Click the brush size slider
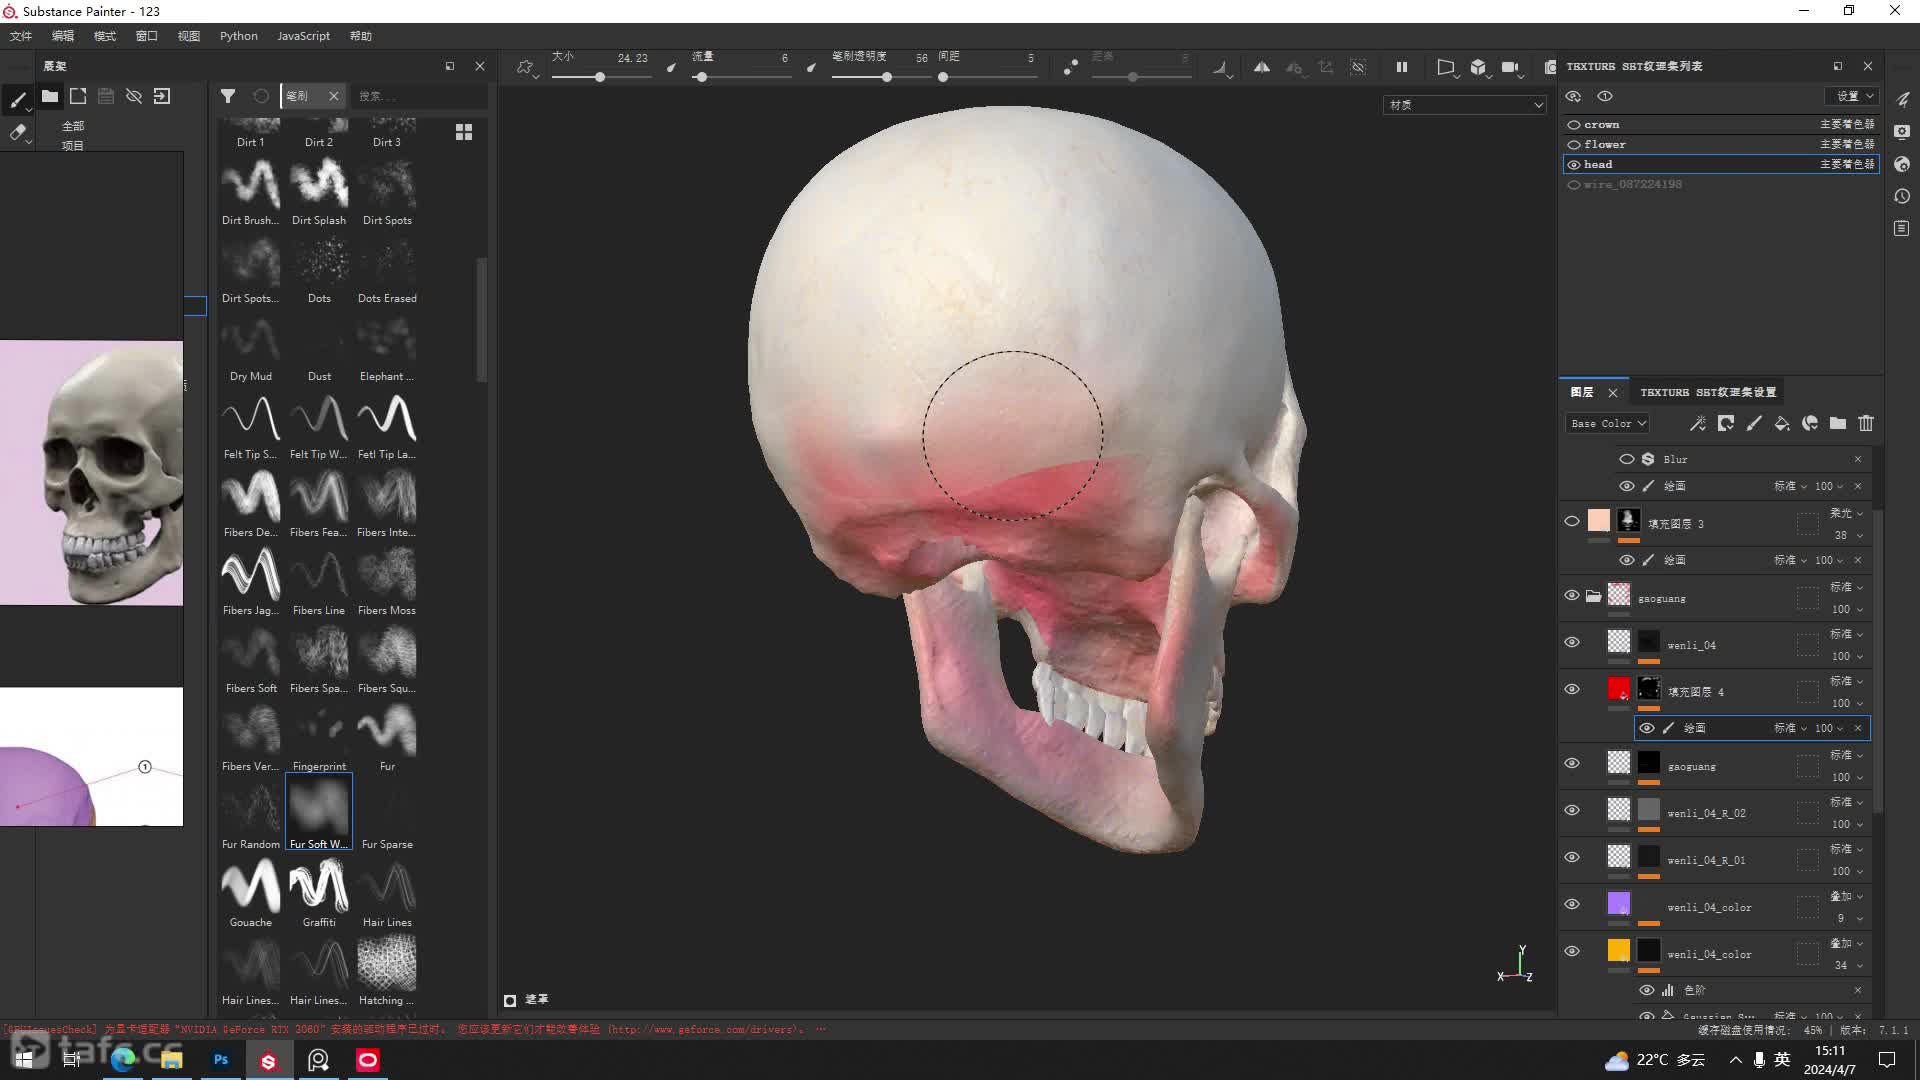This screenshot has width=1920, height=1080. coord(600,77)
